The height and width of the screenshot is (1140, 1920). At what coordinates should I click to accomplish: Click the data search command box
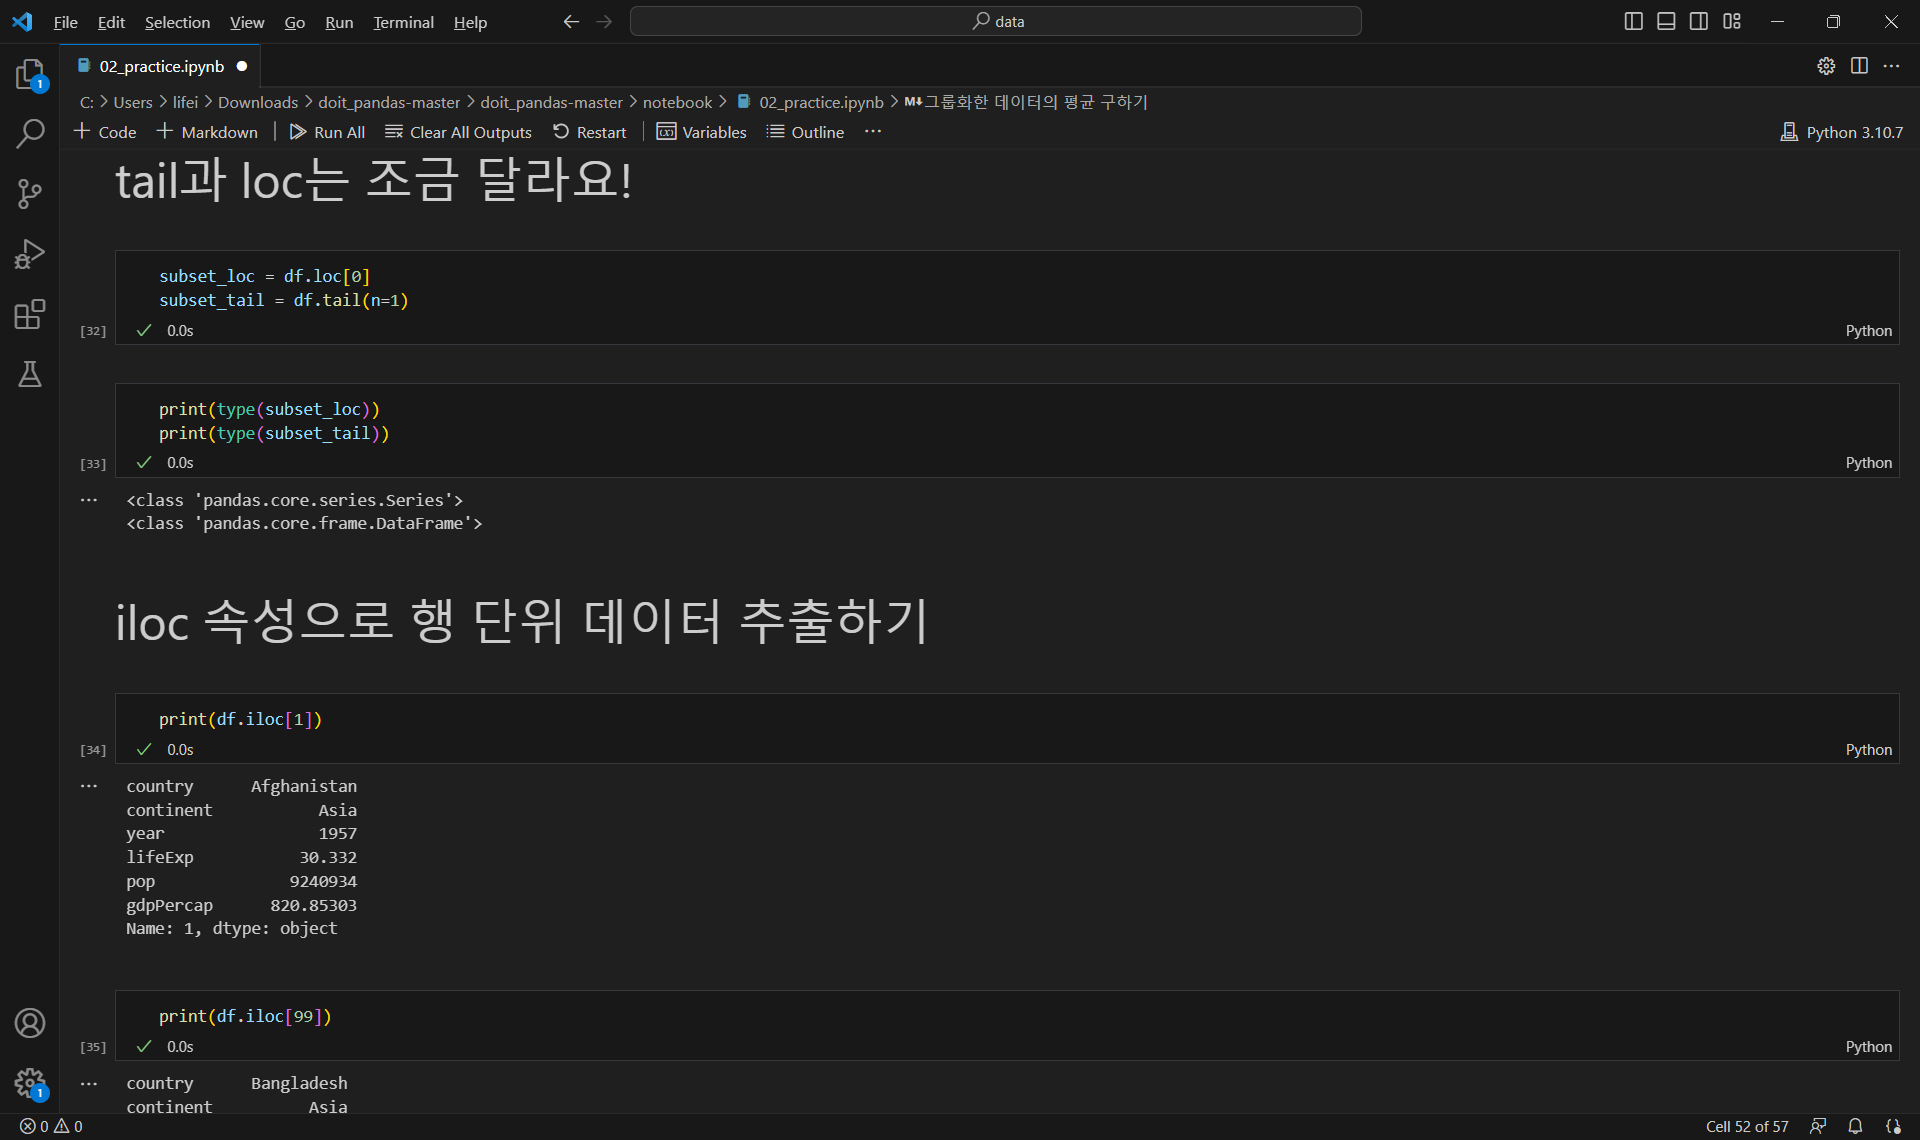pyautogui.click(x=995, y=21)
